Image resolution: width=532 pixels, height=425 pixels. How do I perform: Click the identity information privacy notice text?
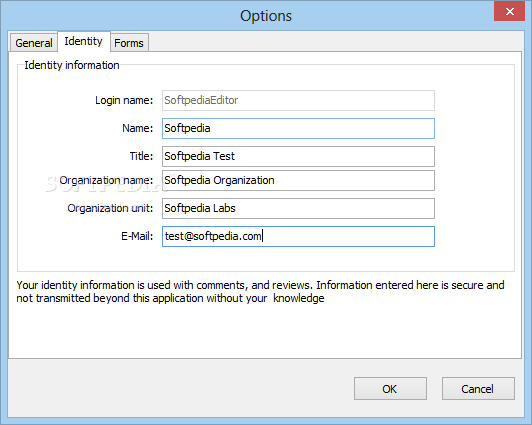(260, 292)
